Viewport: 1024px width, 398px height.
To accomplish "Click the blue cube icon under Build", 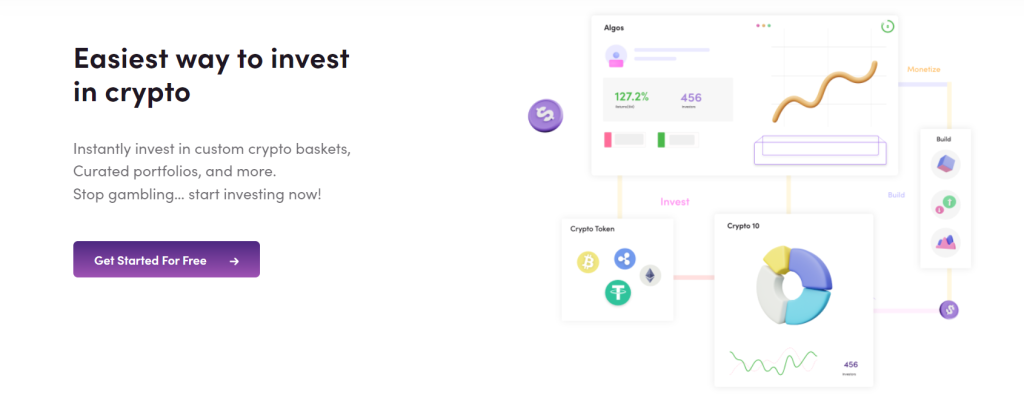I will pos(945,164).
